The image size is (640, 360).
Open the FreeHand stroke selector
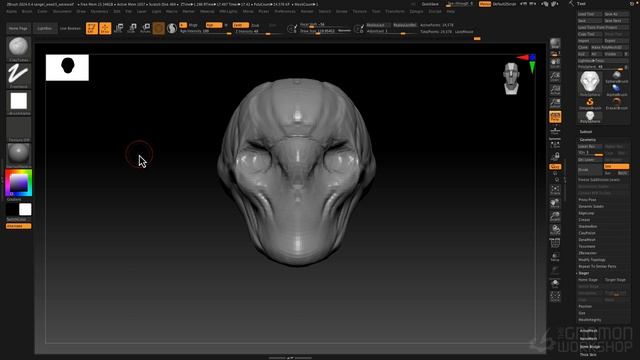click(18, 76)
